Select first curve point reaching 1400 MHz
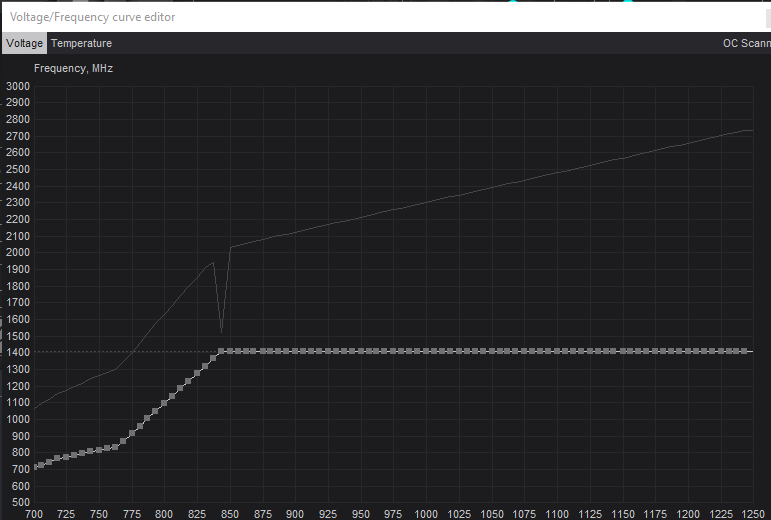Screen dimensions: 771x520 tap(221, 351)
